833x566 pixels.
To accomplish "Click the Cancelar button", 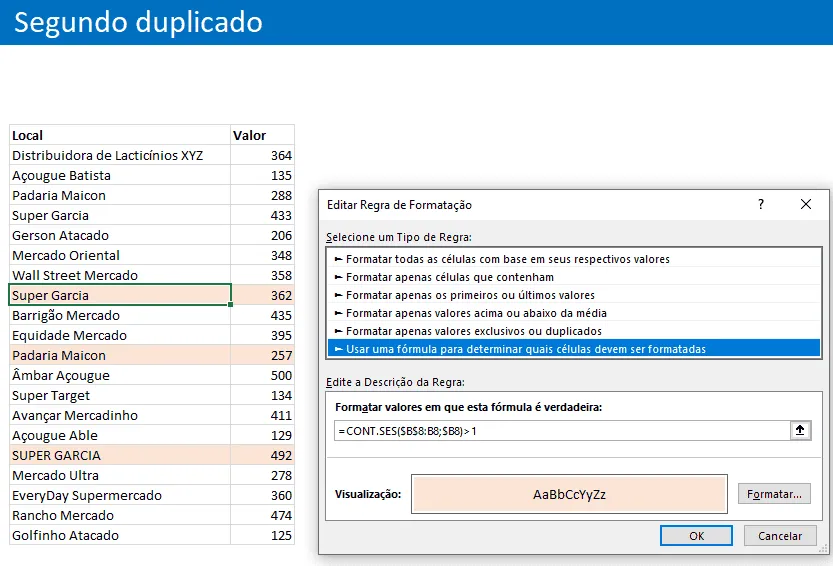I will 780,536.
